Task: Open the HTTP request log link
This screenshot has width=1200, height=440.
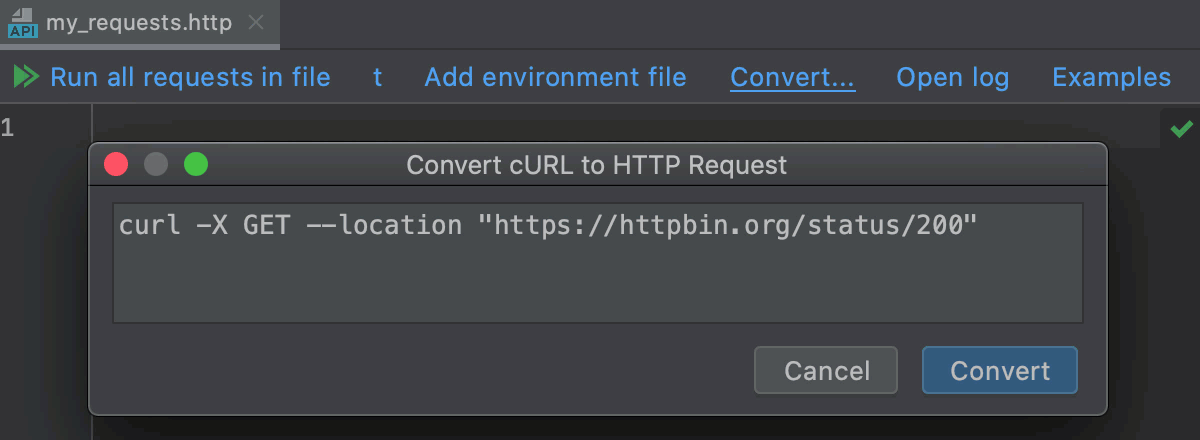Action: (x=952, y=77)
